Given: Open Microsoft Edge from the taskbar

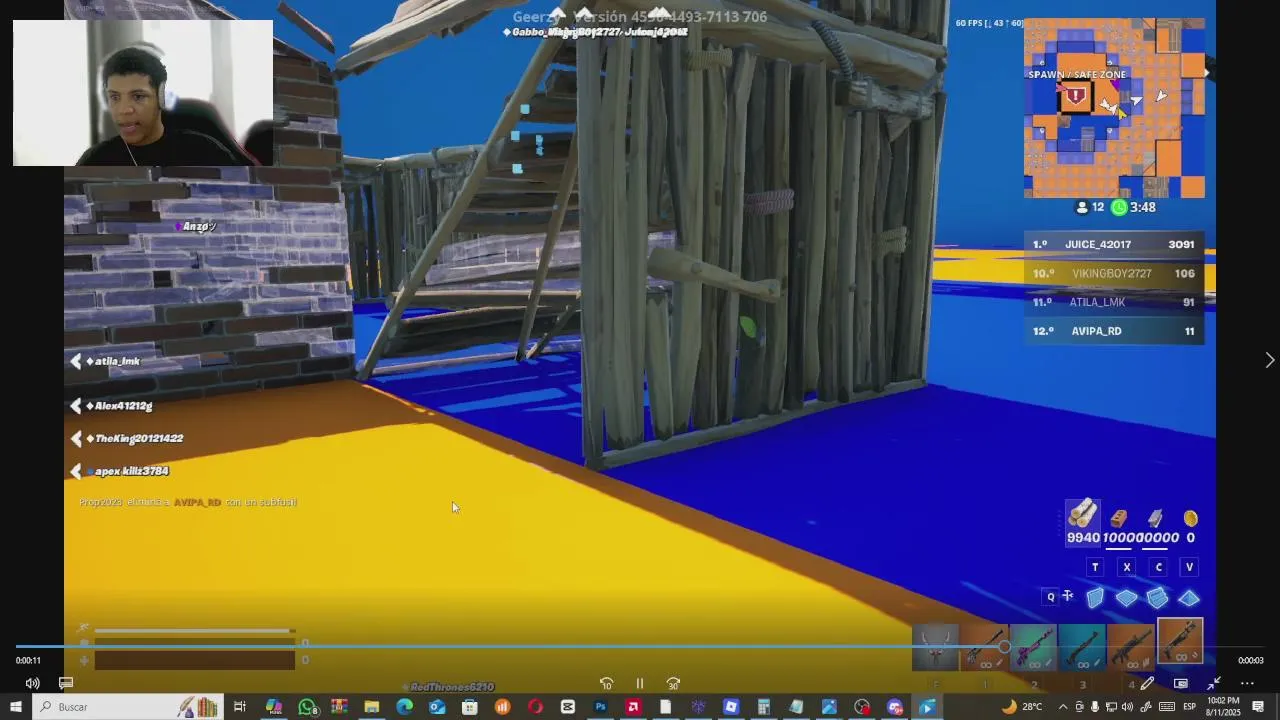Looking at the screenshot, I should (404, 707).
